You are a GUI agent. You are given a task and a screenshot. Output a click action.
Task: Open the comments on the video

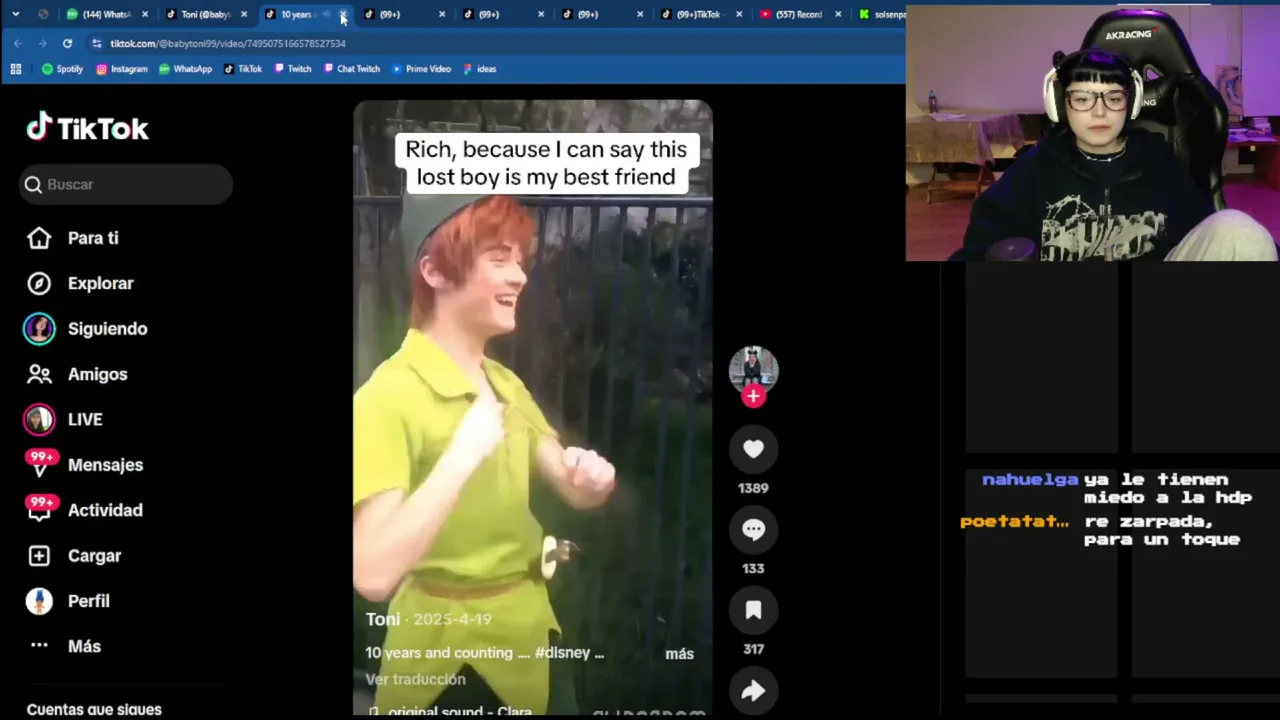coord(753,530)
